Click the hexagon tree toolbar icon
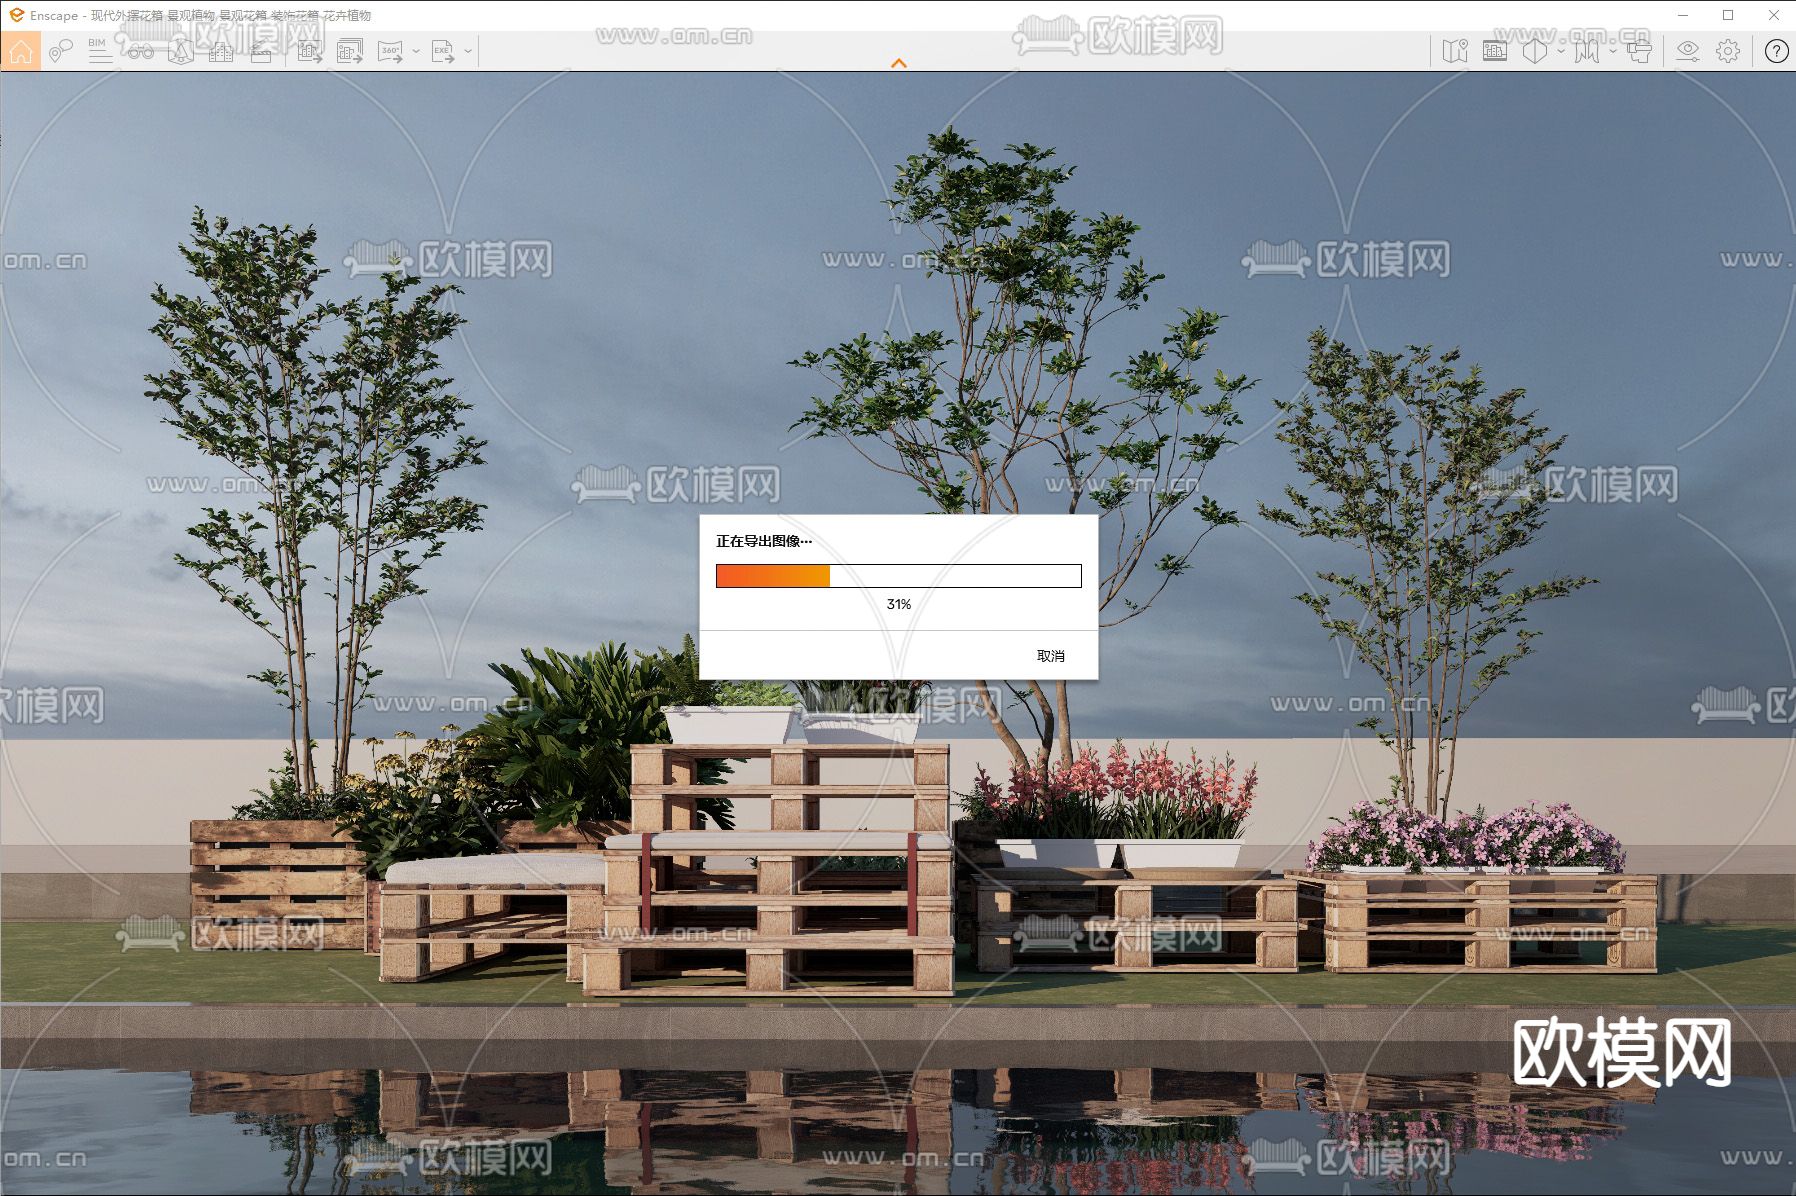This screenshot has height=1196, width=1796. (181, 51)
